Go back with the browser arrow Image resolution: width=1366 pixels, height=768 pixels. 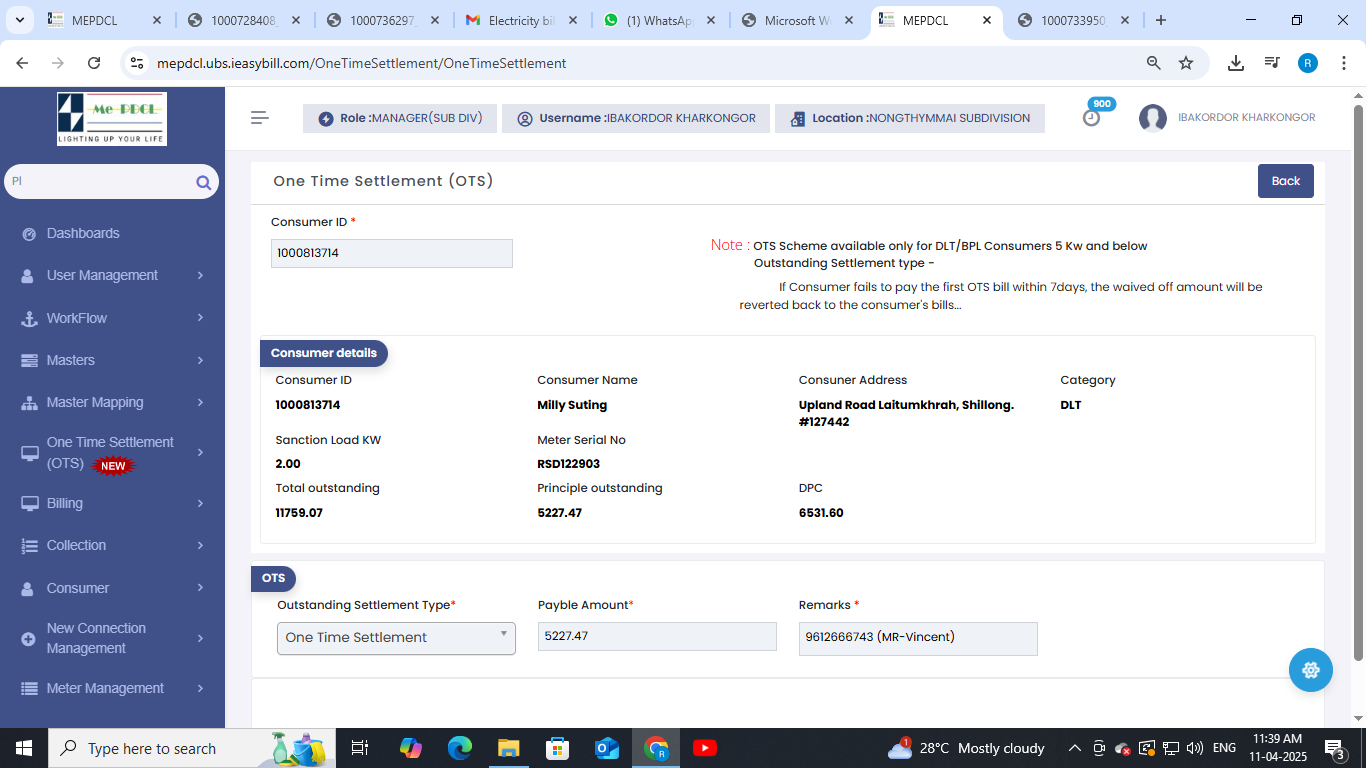pyautogui.click(x=22, y=63)
